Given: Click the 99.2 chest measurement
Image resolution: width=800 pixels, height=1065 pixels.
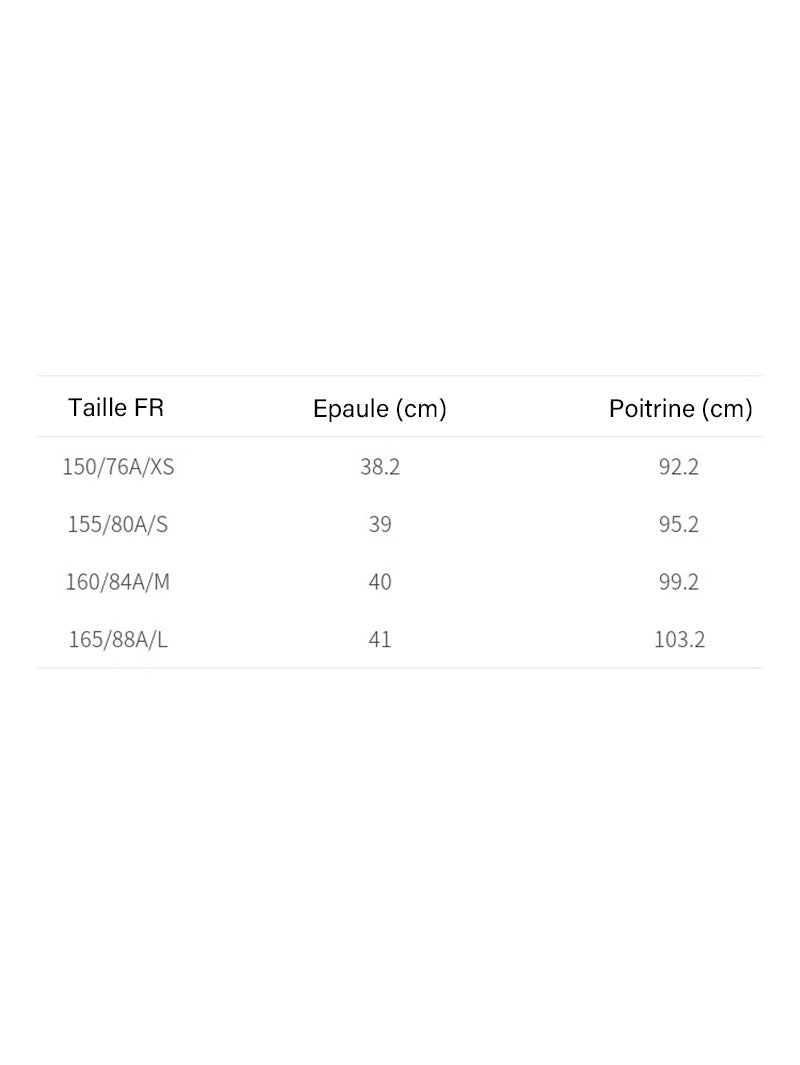Looking at the screenshot, I should coord(678,582).
